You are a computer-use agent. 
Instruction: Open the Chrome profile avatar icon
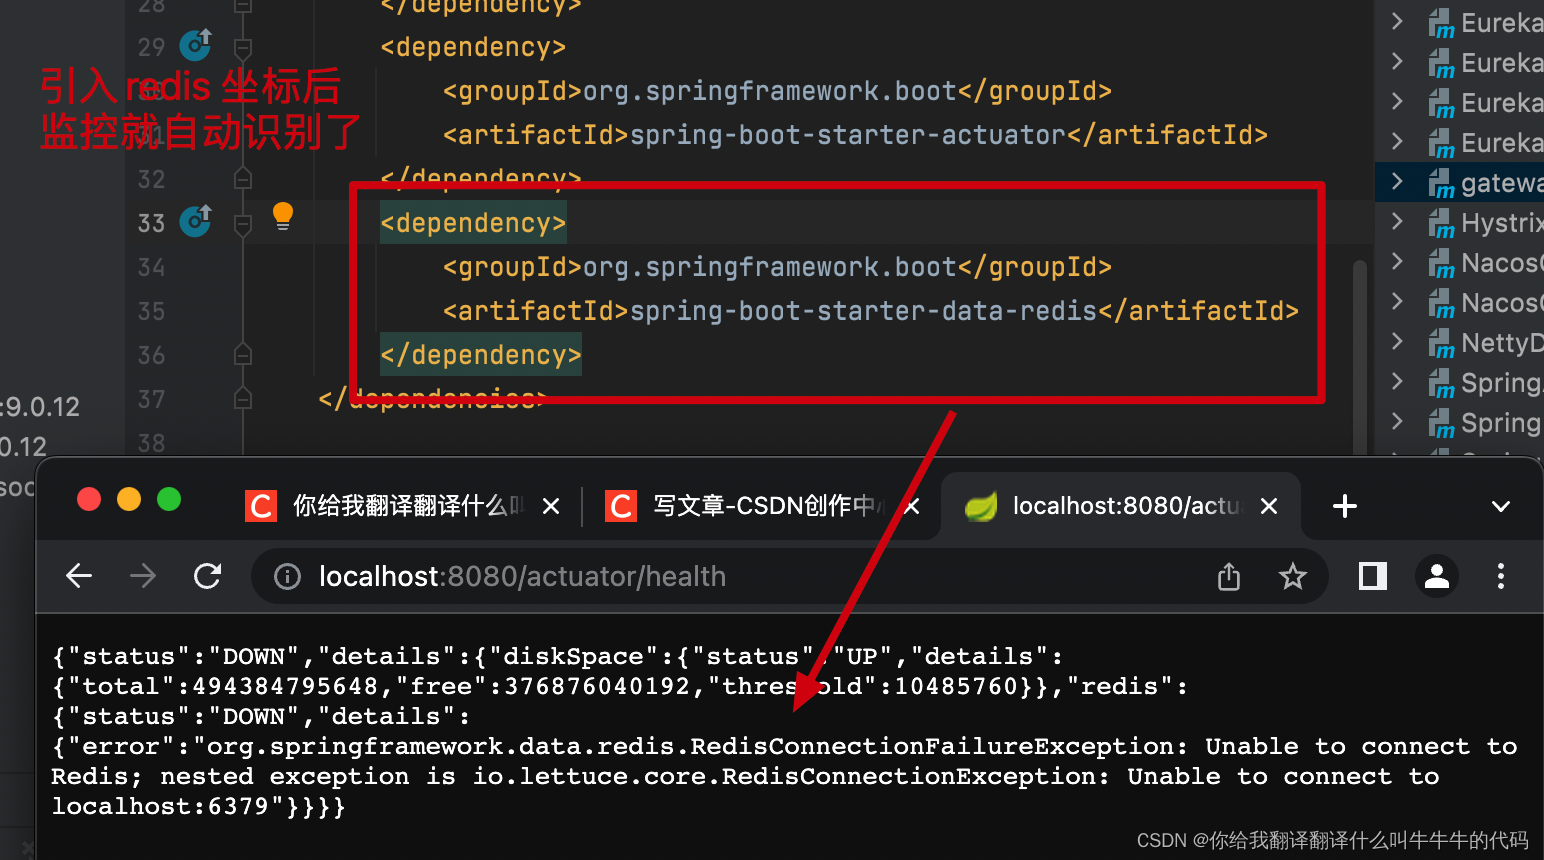(1437, 576)
